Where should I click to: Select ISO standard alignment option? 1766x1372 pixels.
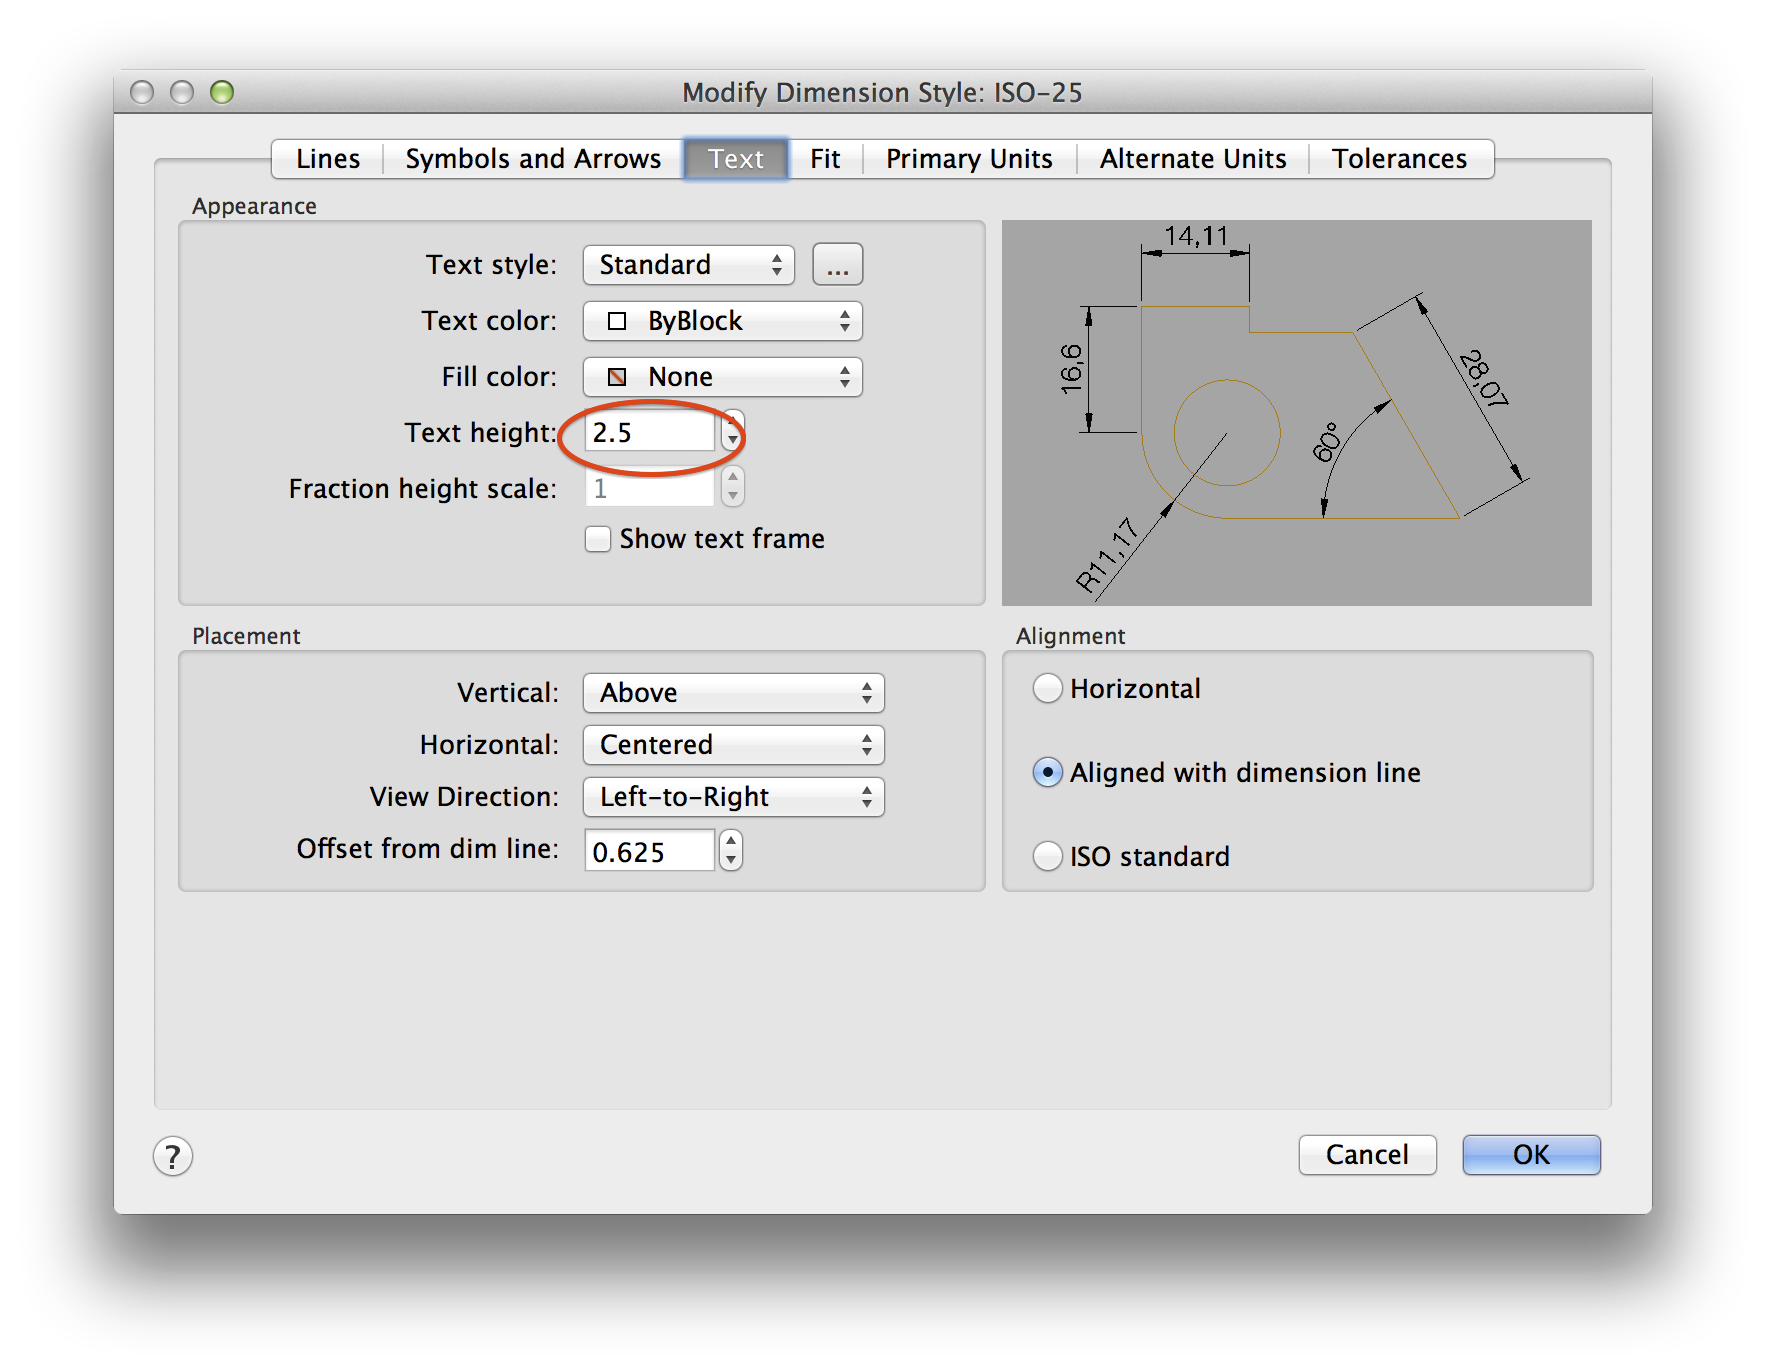(1047, 857)
